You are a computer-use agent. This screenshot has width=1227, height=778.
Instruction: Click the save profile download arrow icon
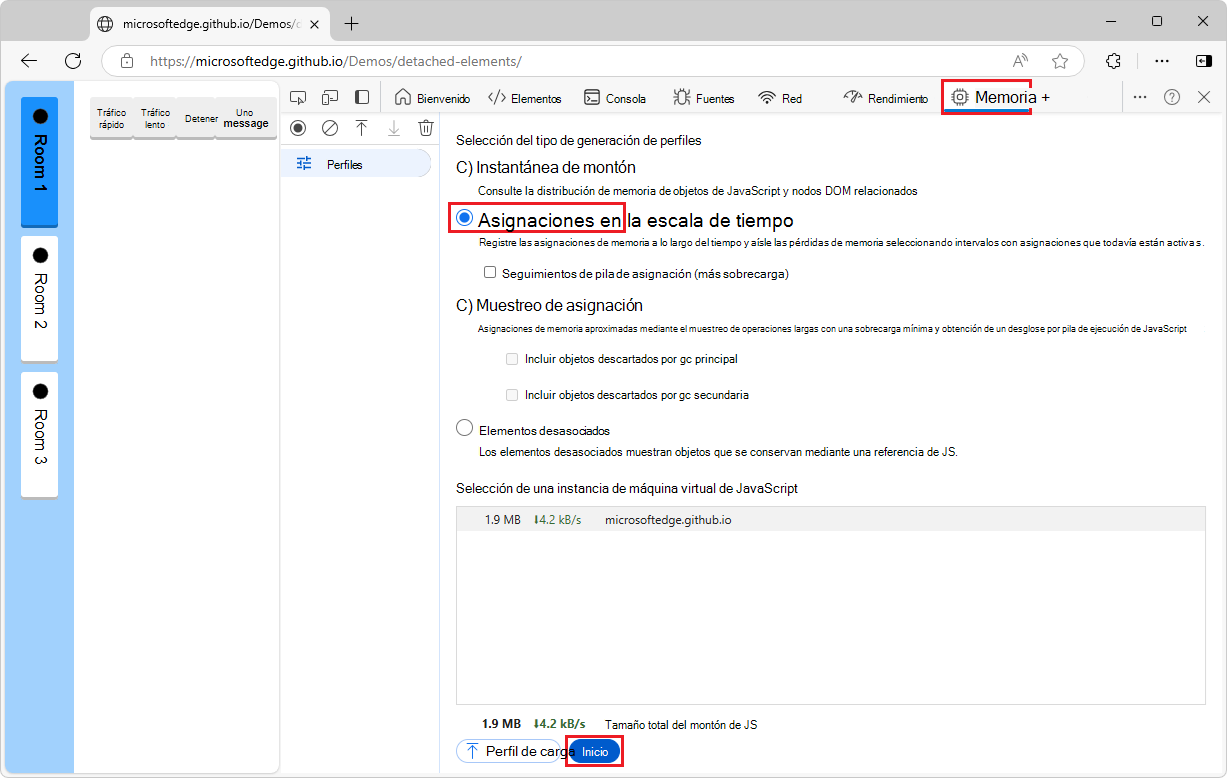pyautogui.click(x=393, y=128)
